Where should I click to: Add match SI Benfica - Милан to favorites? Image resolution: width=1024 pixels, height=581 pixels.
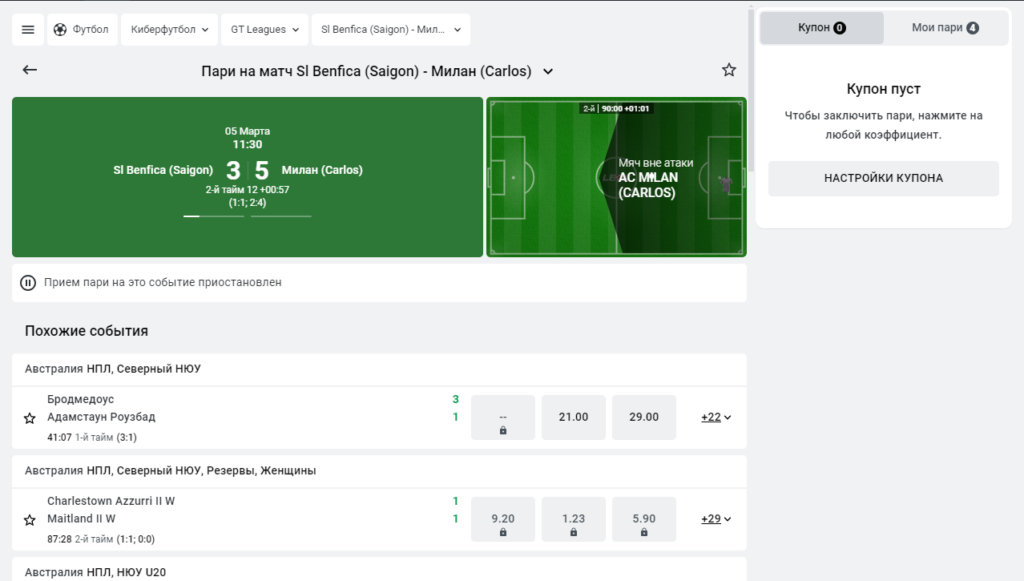coord(729,70)
